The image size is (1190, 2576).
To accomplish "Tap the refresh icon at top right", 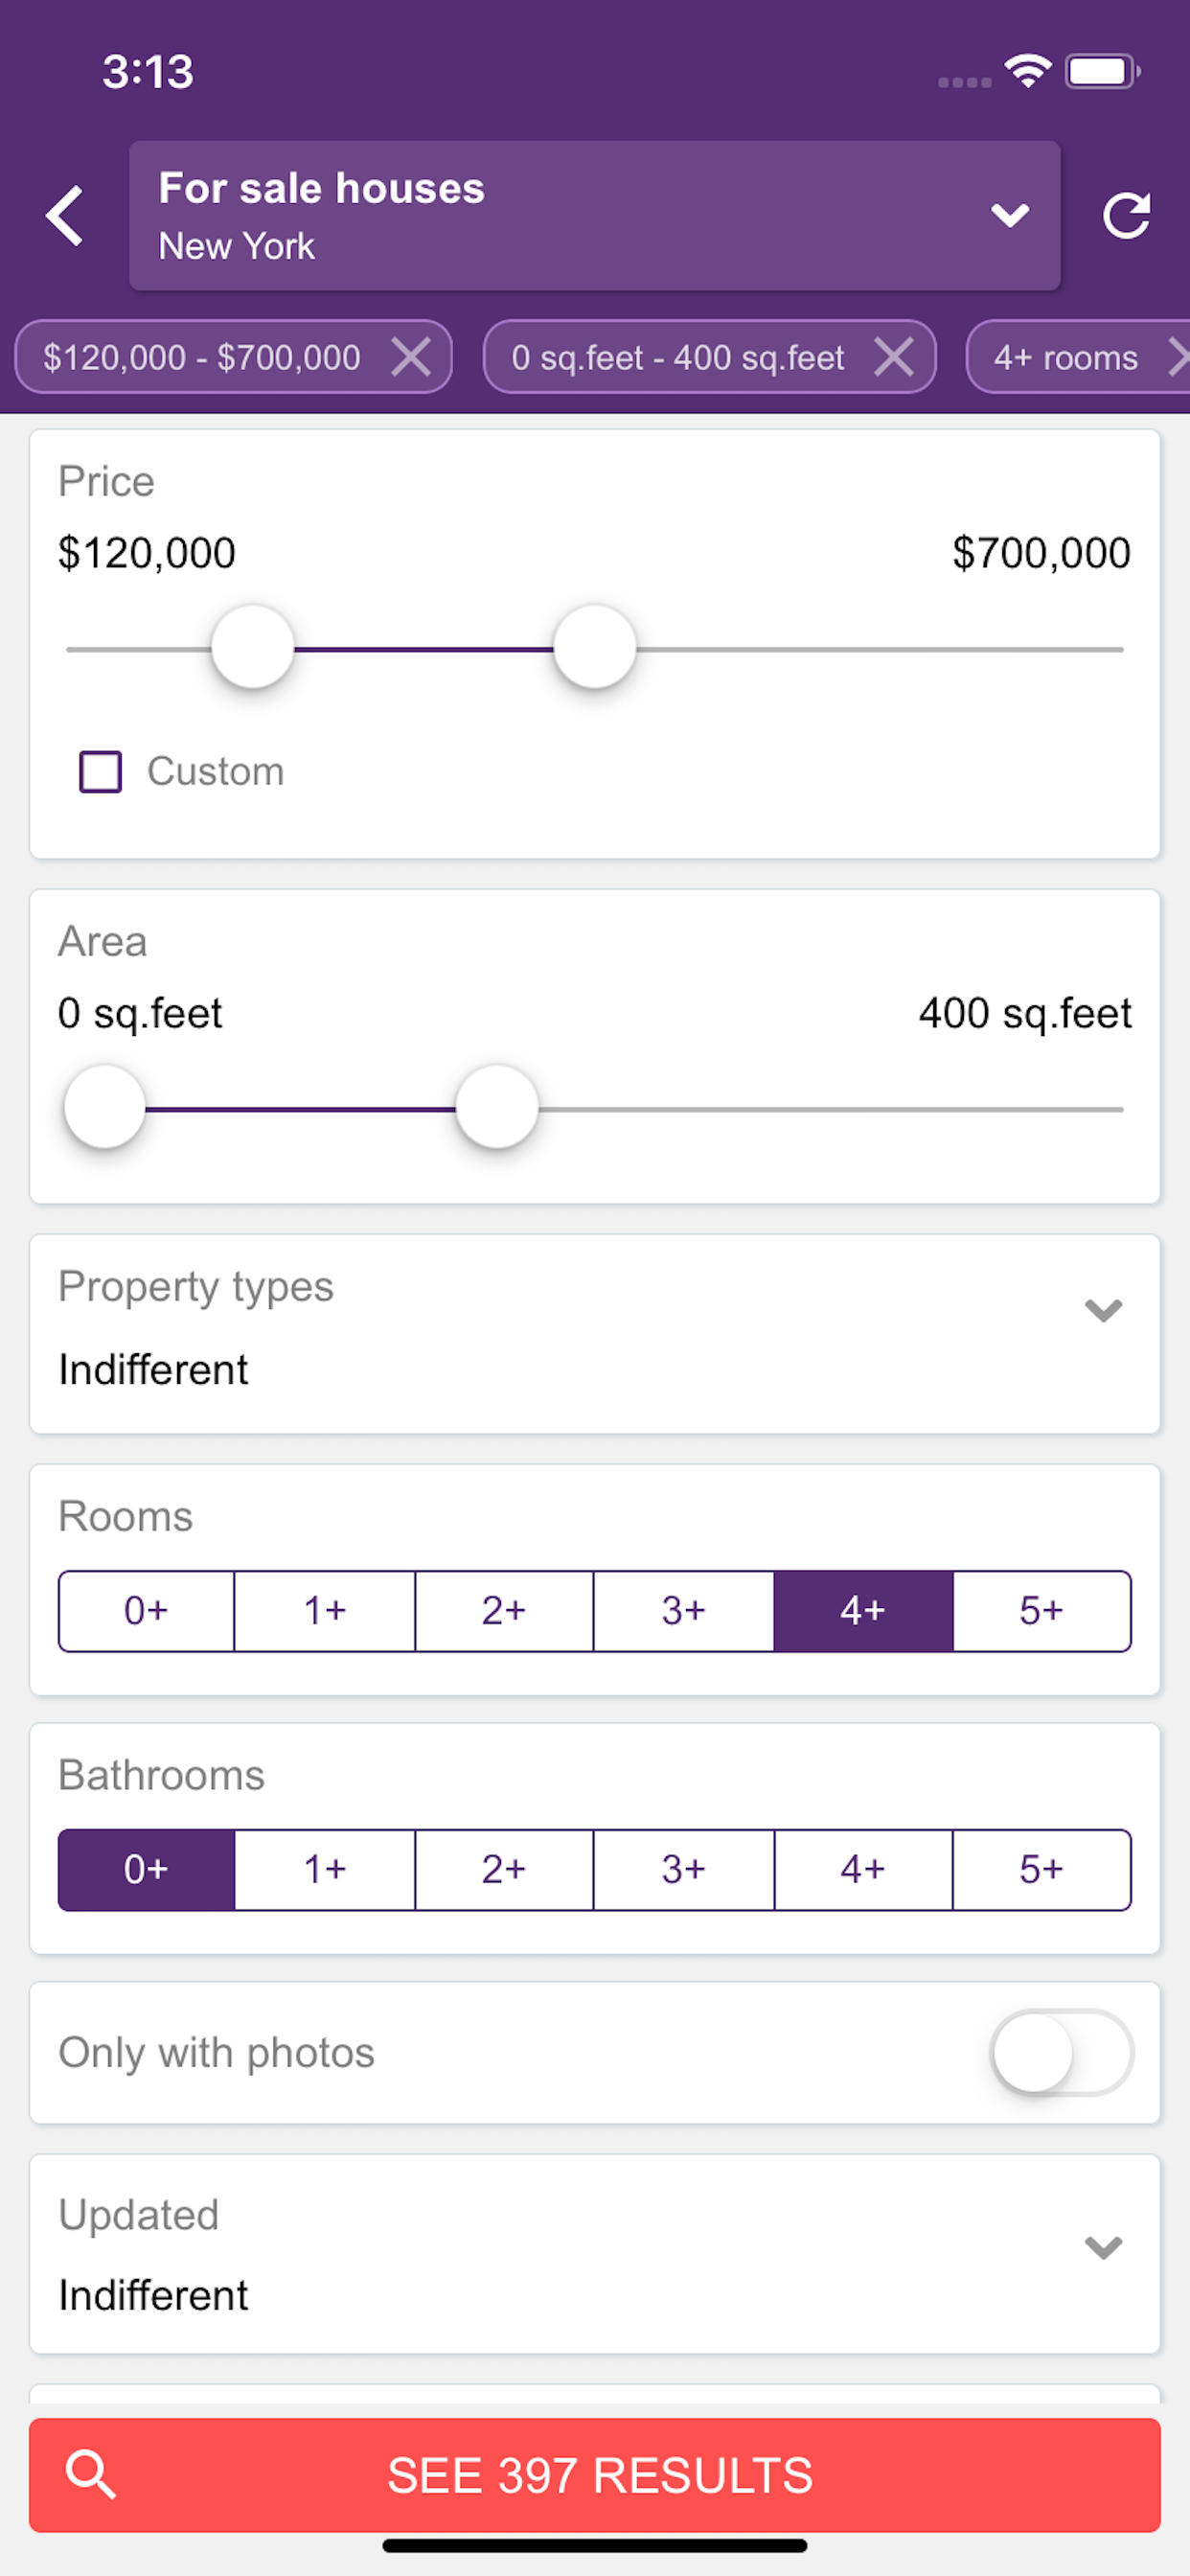I will [x=1128, y=215].
